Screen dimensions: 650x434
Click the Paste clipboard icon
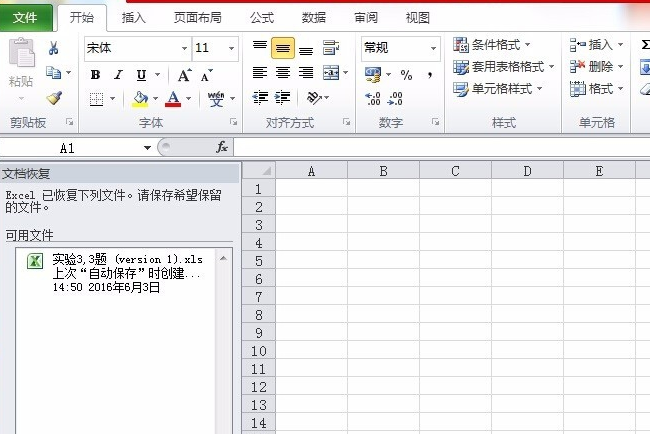tap(21, 53)
